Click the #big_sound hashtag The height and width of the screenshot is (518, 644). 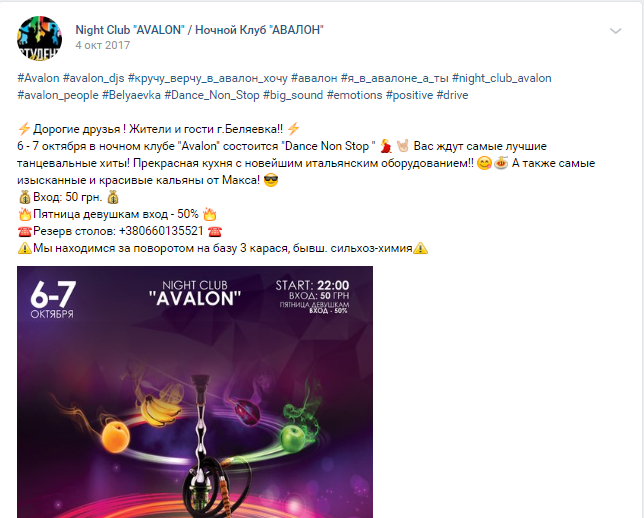coord(293,95)
